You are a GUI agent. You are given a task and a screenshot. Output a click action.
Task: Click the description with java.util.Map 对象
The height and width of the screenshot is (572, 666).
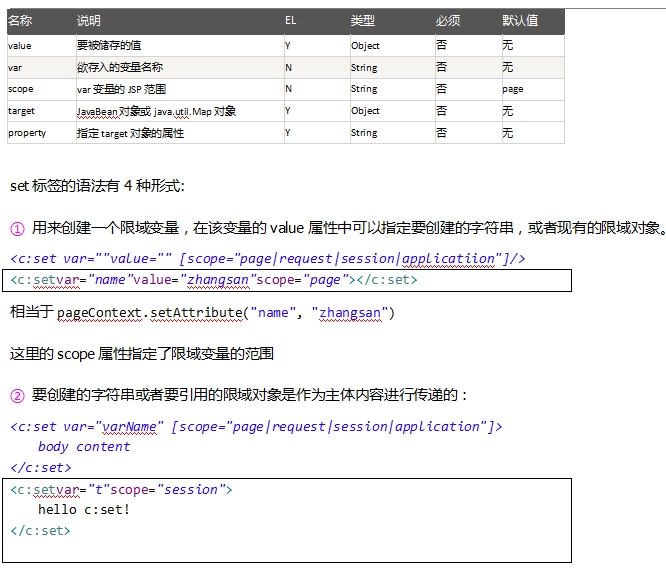tap(156, 111)
